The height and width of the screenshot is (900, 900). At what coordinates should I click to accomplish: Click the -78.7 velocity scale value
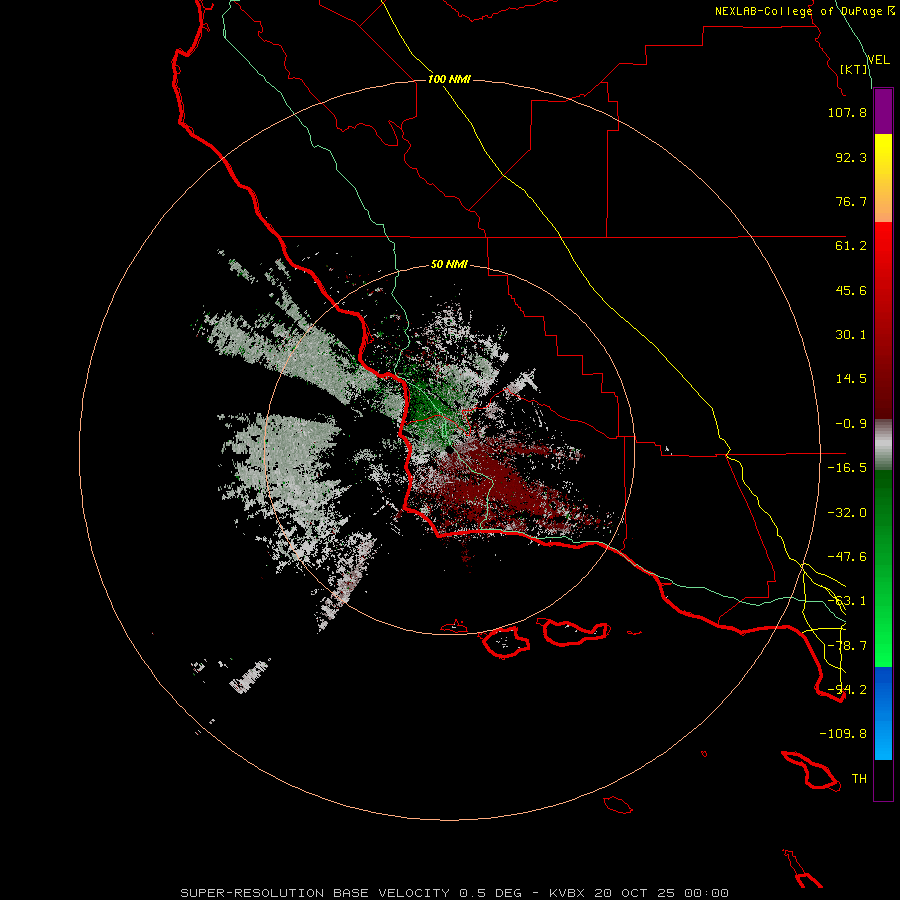tap(847, 646)
